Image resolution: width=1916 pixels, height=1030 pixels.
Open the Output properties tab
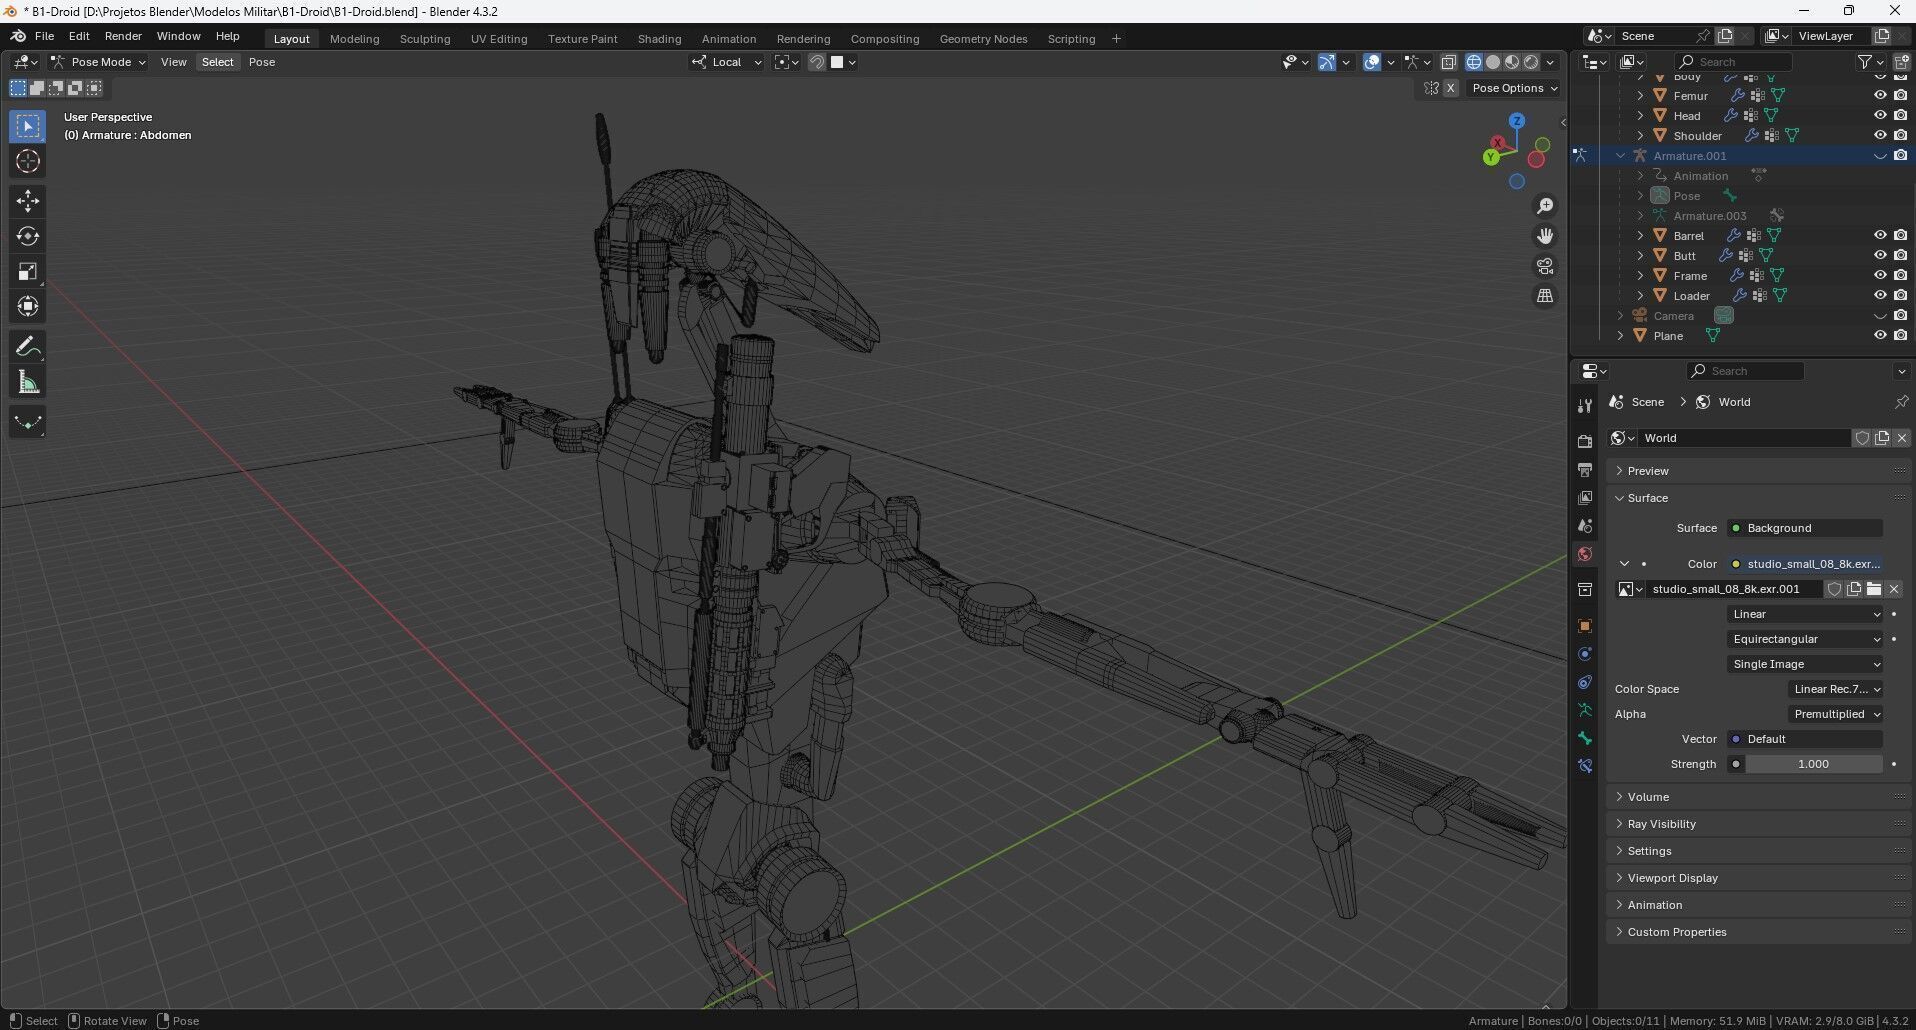tap(1584, 469)
